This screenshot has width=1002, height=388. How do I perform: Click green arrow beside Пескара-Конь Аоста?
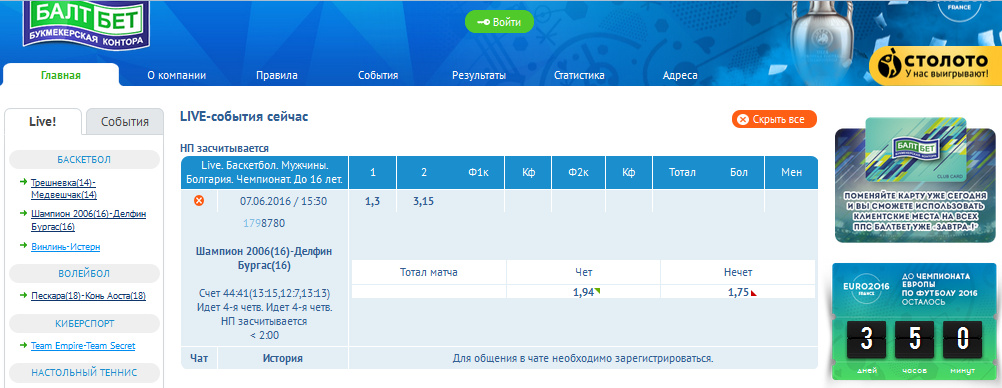point(24,296)
